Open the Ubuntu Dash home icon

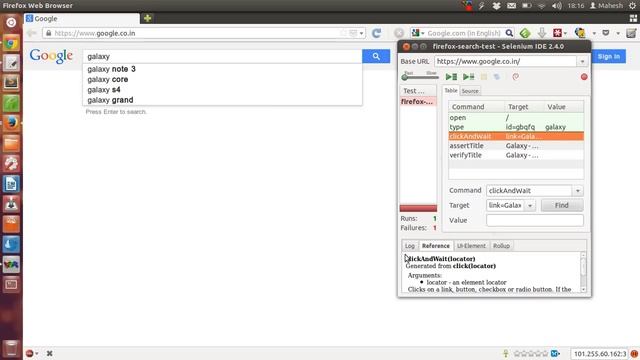[x=11, y=22]
